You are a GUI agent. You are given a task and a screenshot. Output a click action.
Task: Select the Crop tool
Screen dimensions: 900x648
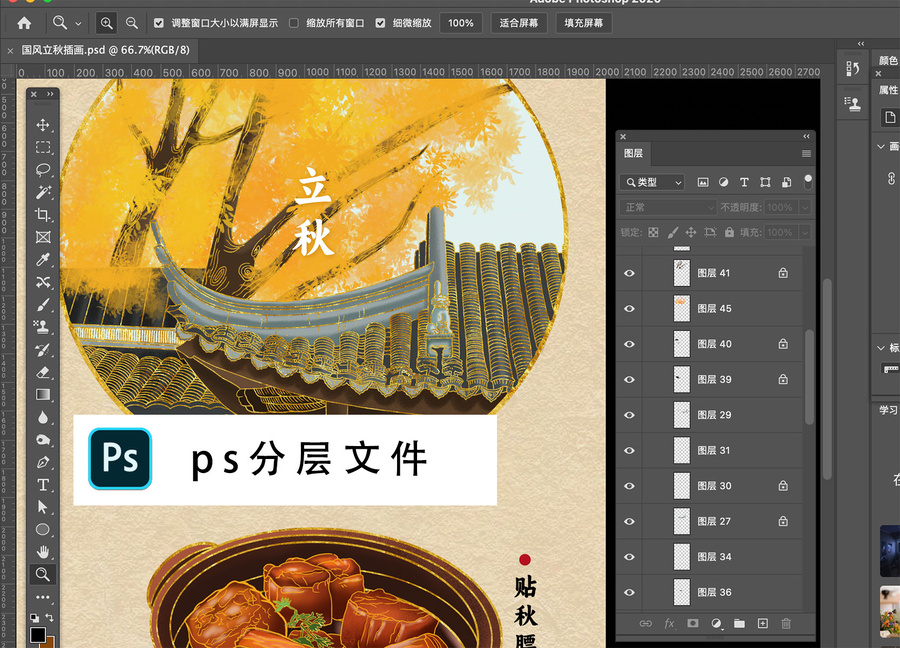point(43,215)
